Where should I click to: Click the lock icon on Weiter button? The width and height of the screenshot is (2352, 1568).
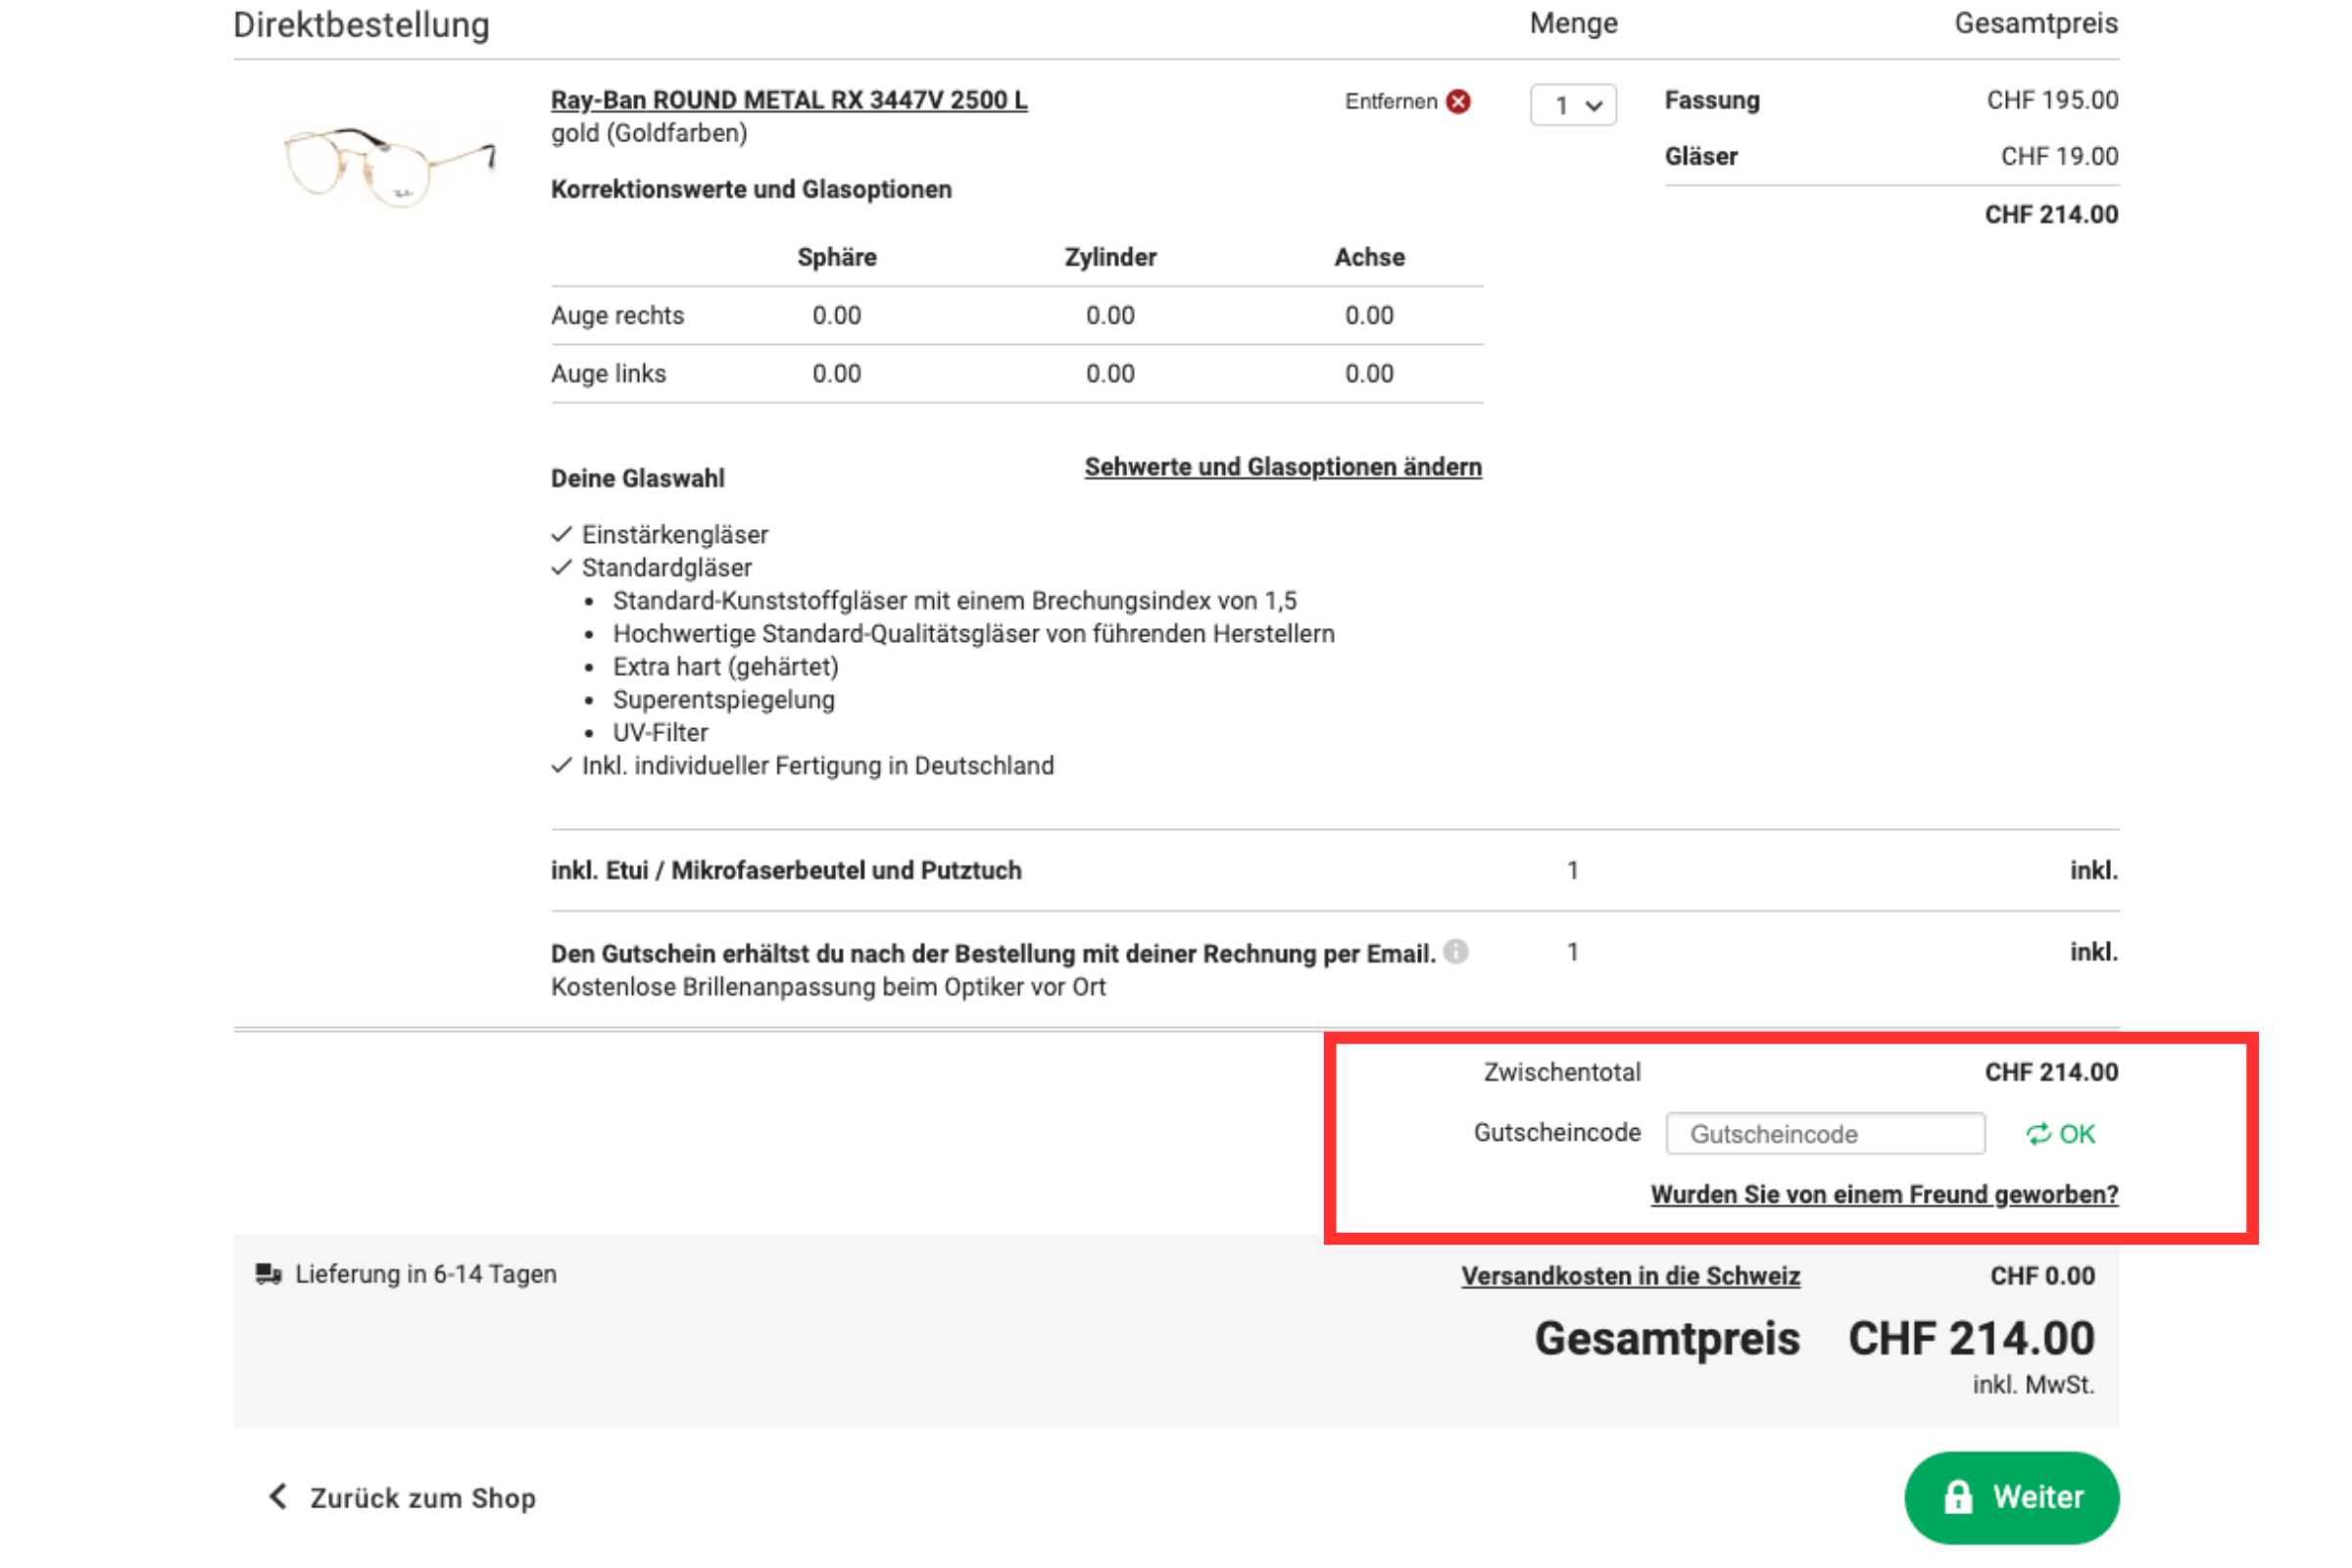tap(1958, 1497)
